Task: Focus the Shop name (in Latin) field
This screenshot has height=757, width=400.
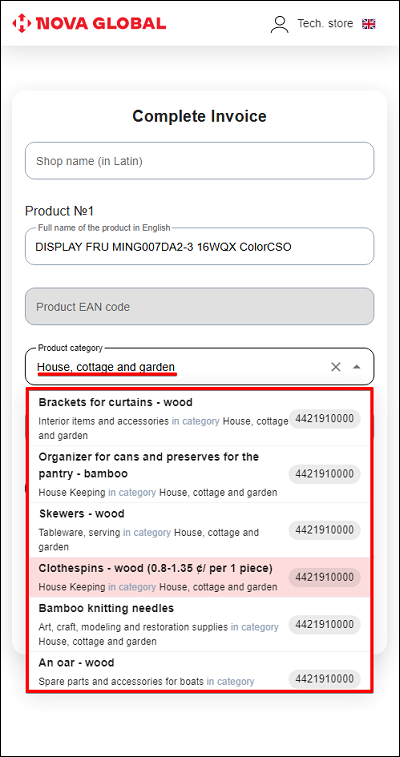Action: click(199, 161)
